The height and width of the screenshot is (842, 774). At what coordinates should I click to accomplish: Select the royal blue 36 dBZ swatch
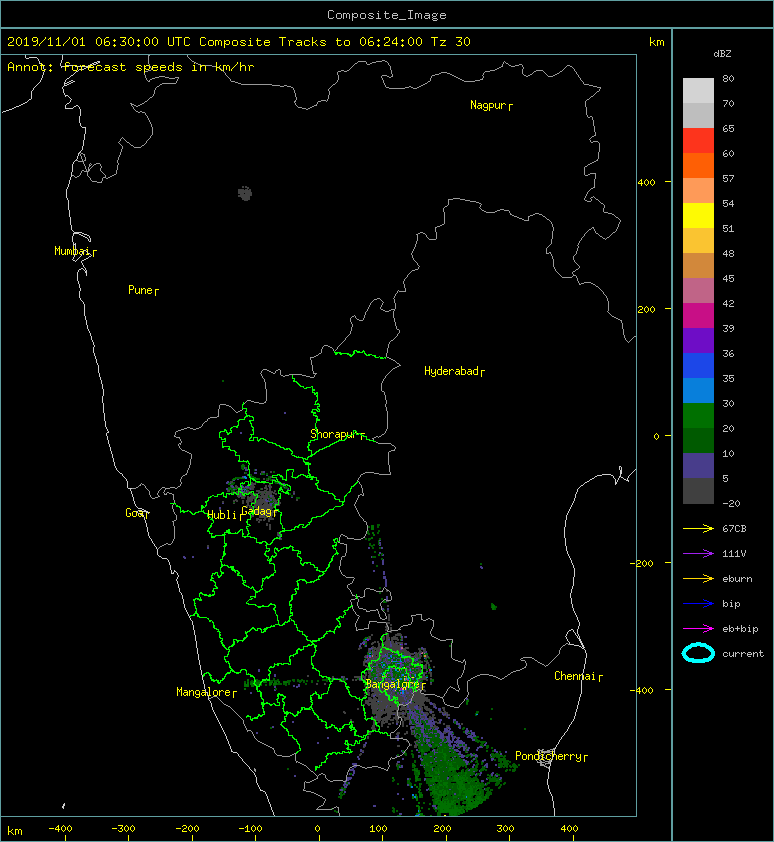click(x=698, y=365)
